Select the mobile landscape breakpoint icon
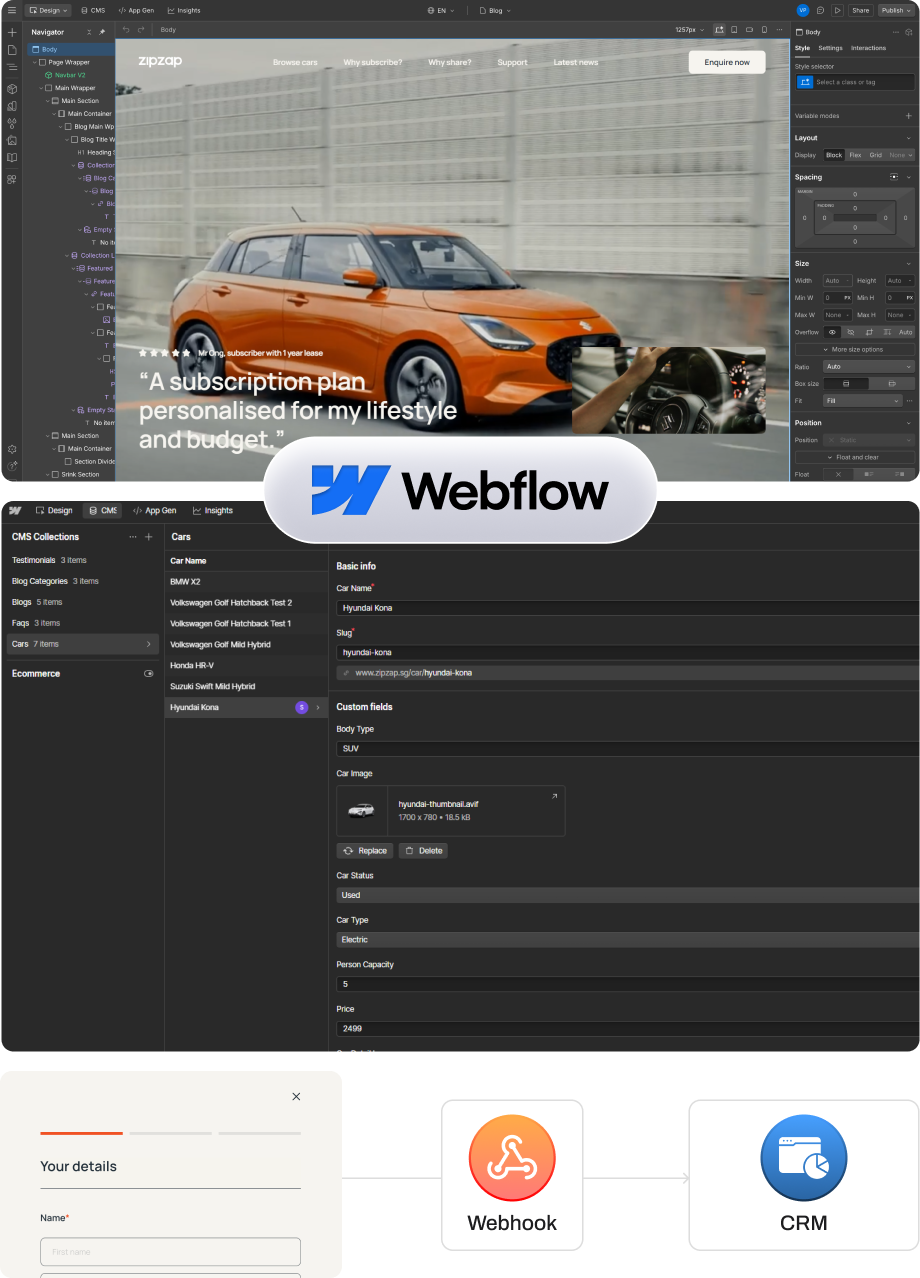 (750, 30)
